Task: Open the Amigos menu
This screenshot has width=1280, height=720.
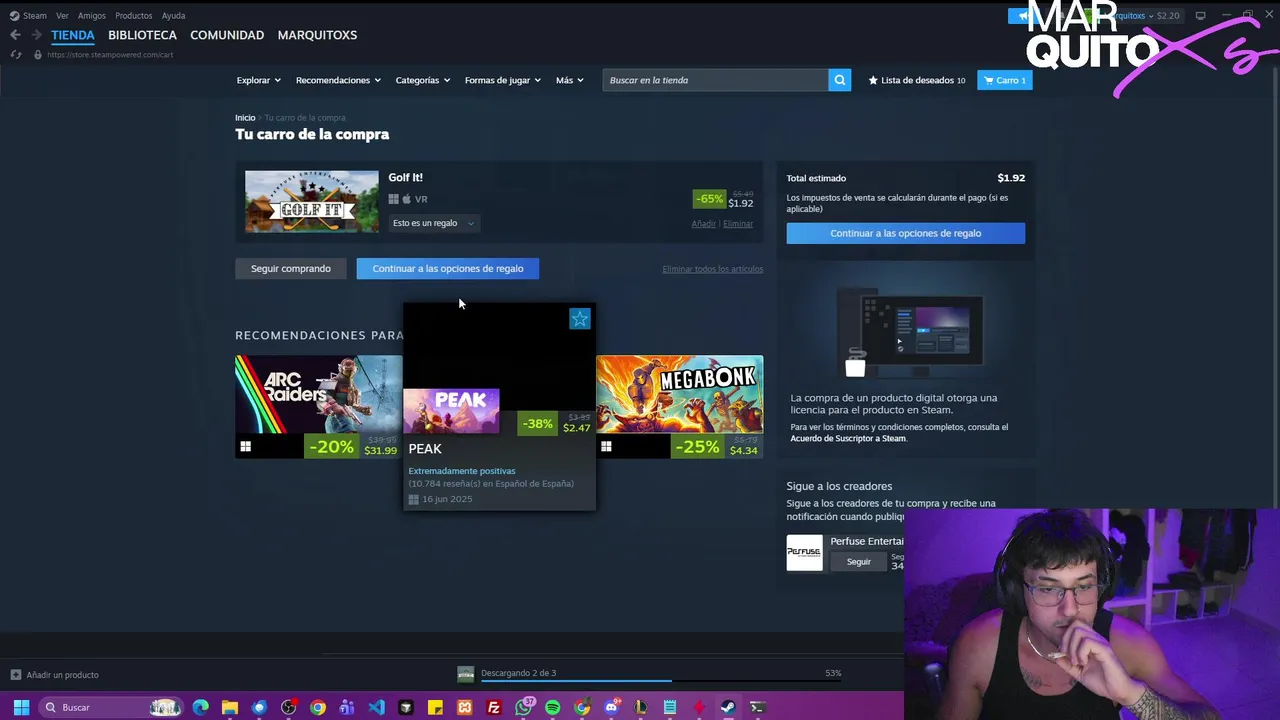Action: (x=92, y=16)
